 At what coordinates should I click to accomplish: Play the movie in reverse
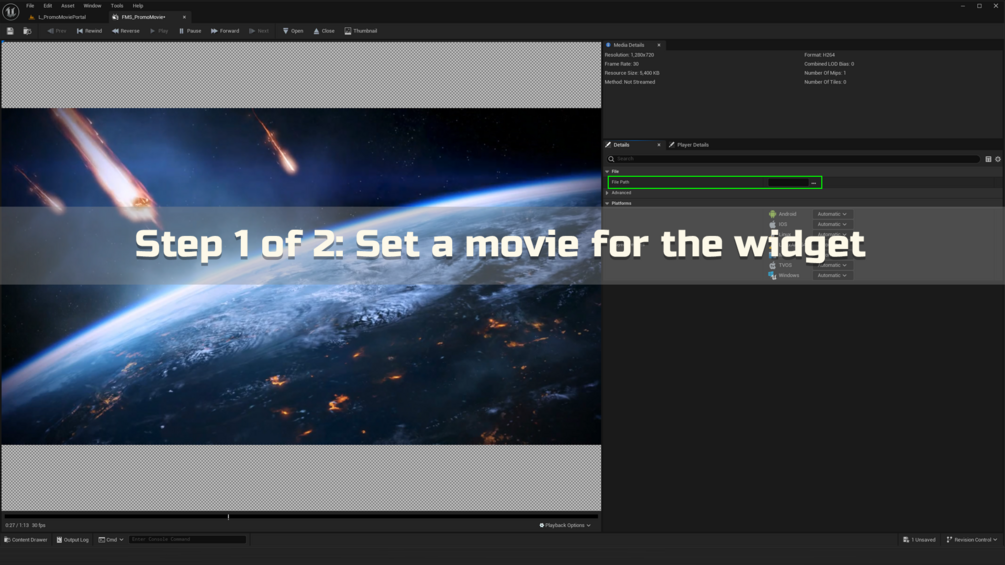(x=126, y=31)
